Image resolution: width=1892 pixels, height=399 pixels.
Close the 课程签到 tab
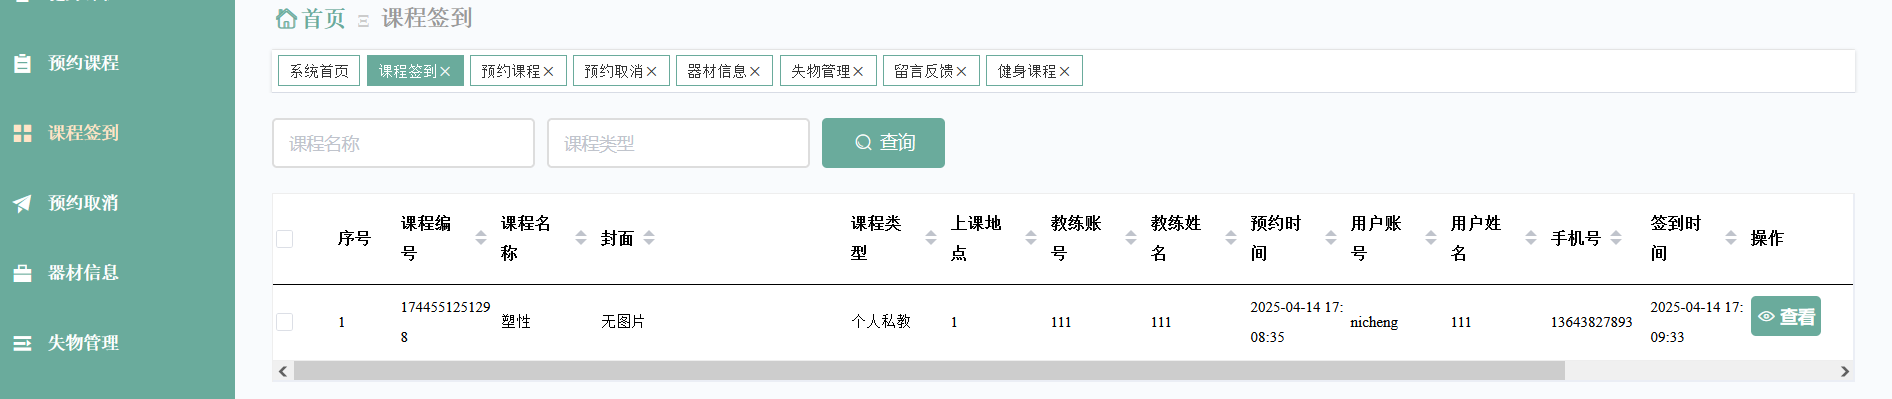coord(445,72)
